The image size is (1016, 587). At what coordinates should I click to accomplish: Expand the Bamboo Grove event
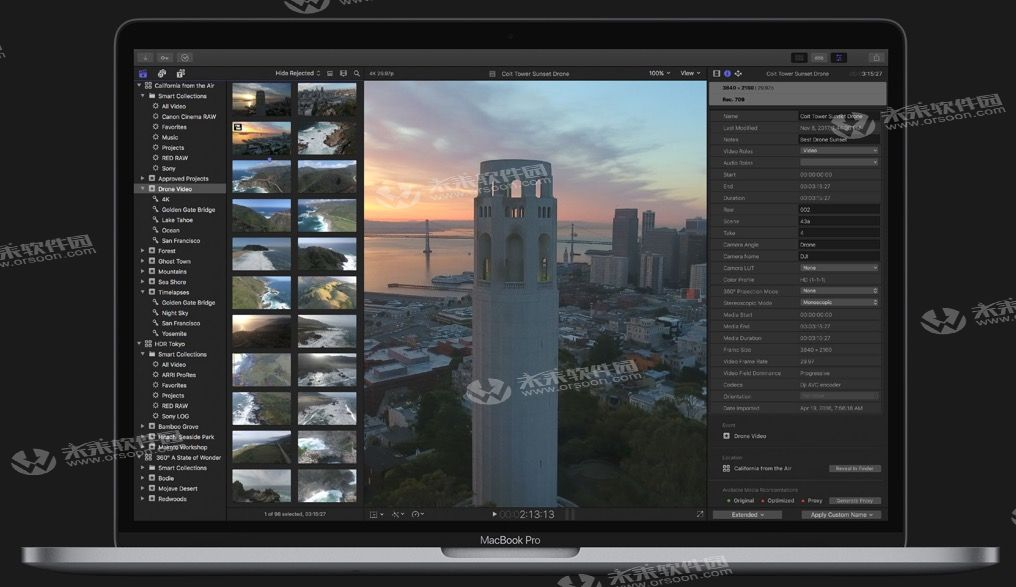tap(143, 426)
